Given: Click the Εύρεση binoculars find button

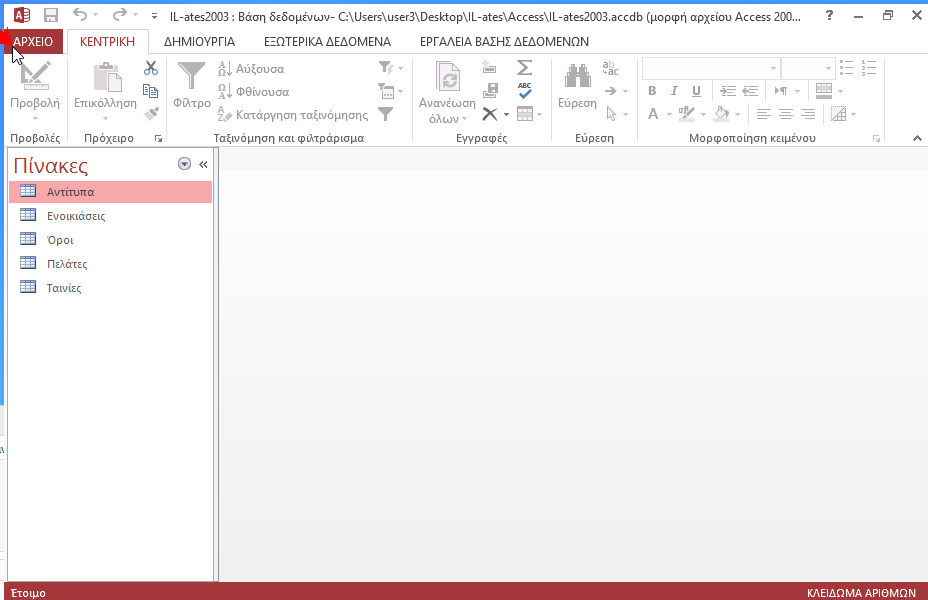Looking at the screenshot, I should [578, 86].
